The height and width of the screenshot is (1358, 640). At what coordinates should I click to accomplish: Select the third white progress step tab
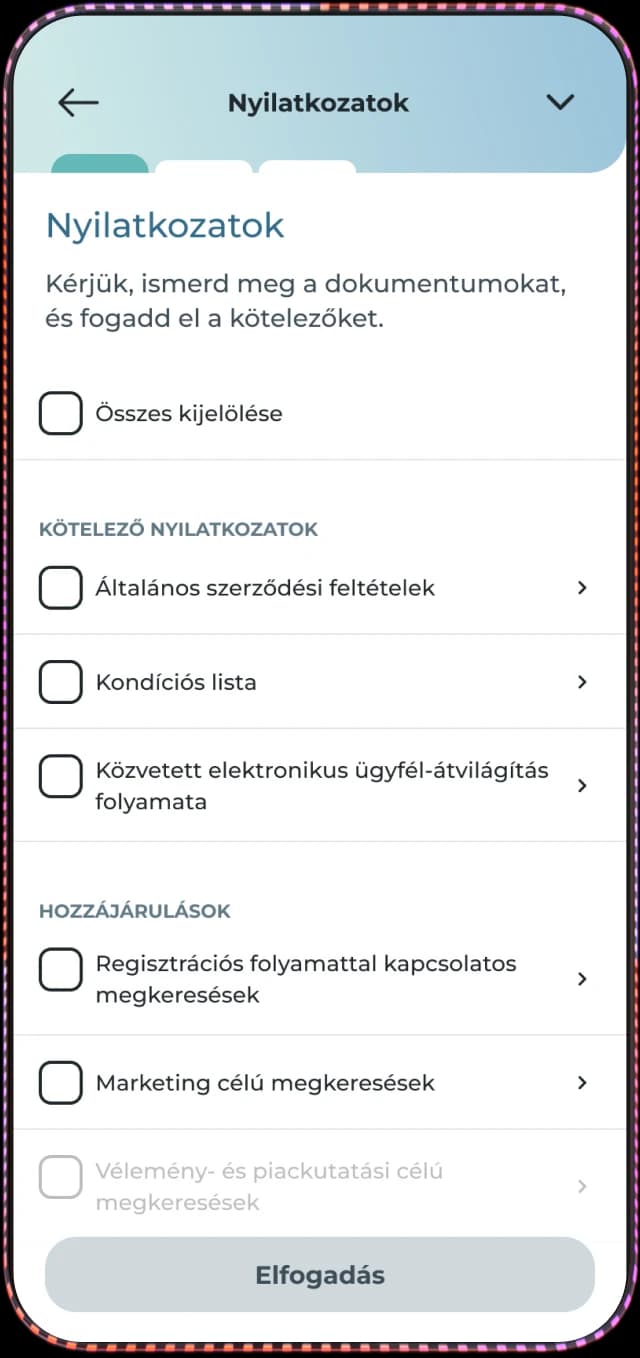[307, 167]
